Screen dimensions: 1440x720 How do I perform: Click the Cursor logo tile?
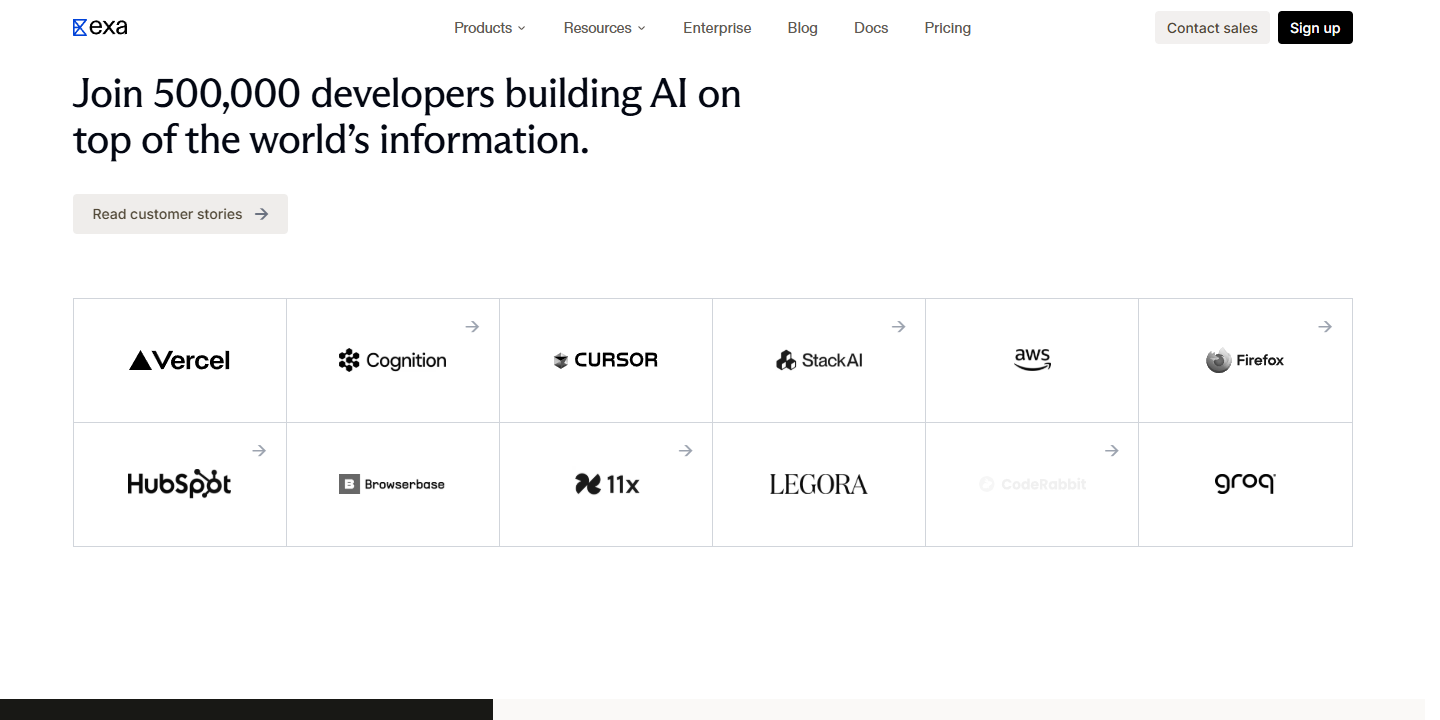pyautogui.click(x=606, y=360)
